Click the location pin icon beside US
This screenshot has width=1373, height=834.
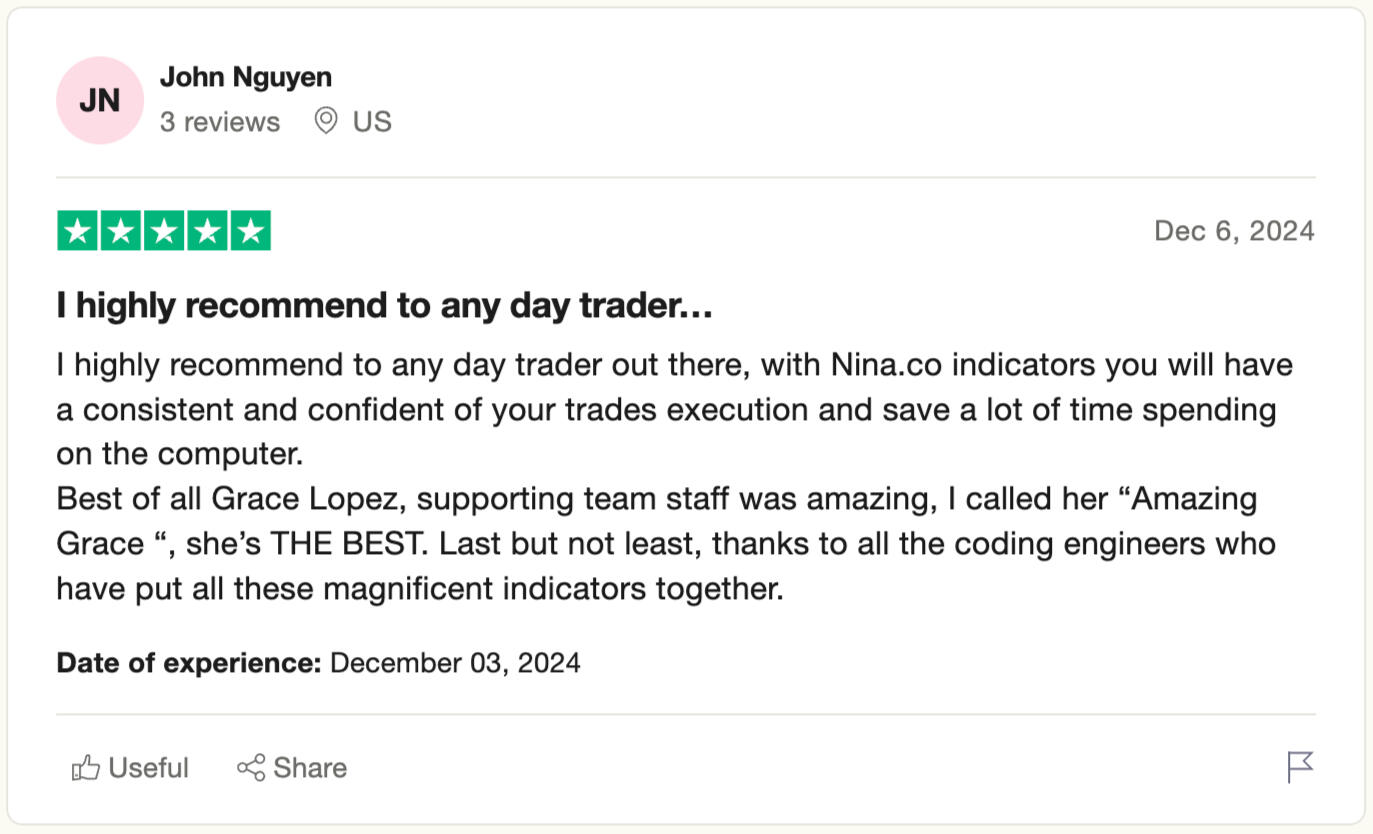(325, 122)
